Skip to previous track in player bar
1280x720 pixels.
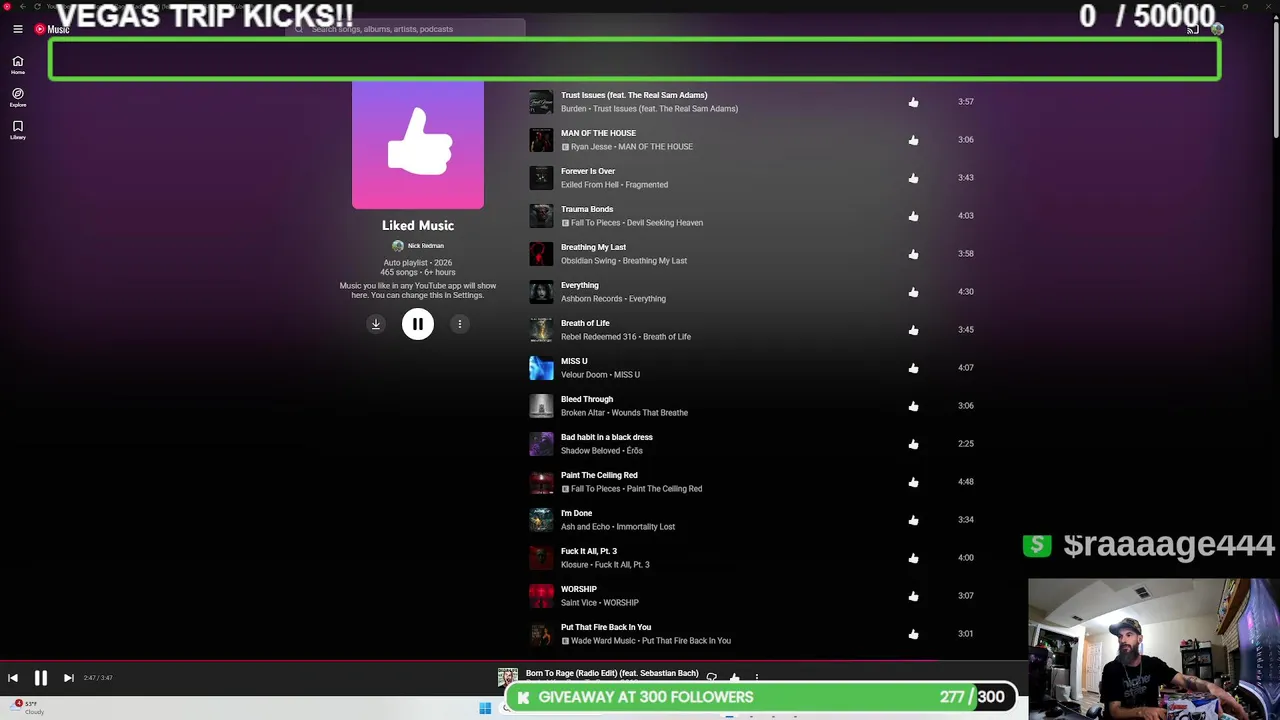13,678
